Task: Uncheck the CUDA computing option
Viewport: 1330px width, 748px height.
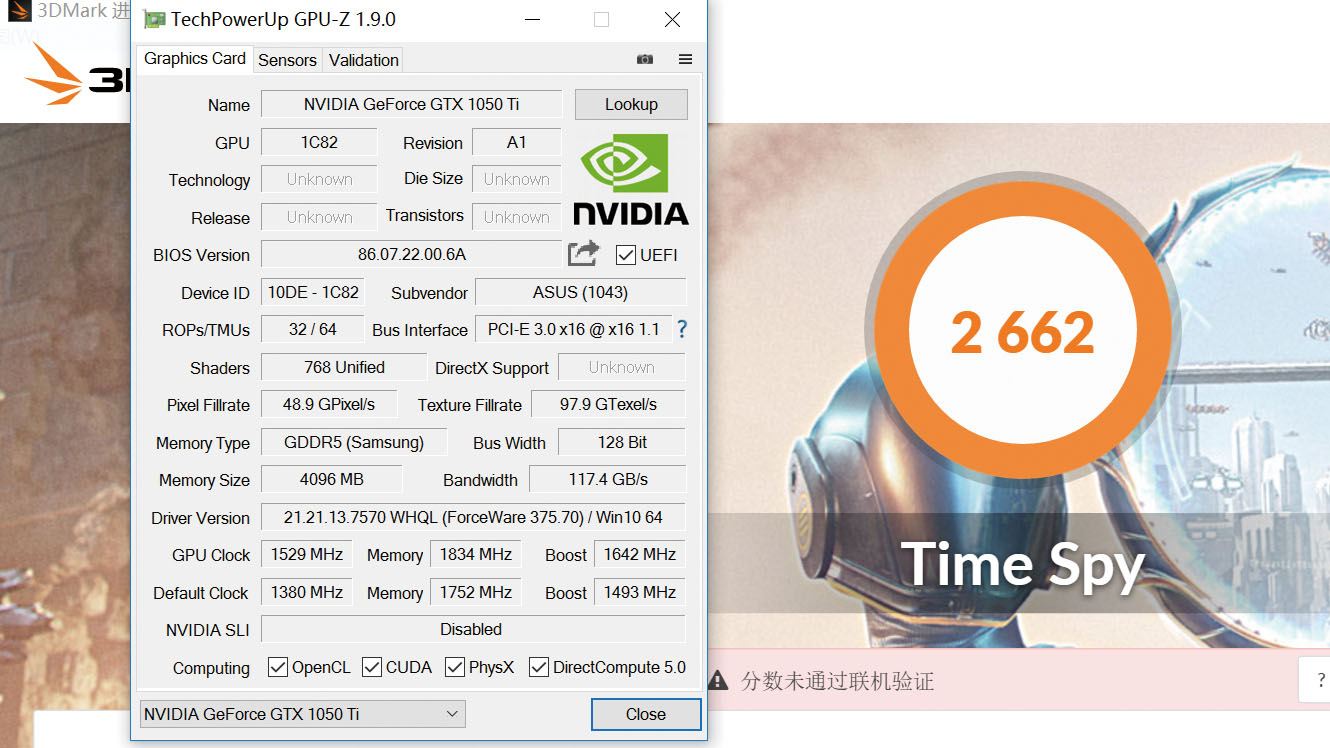Action: point(372,666)
